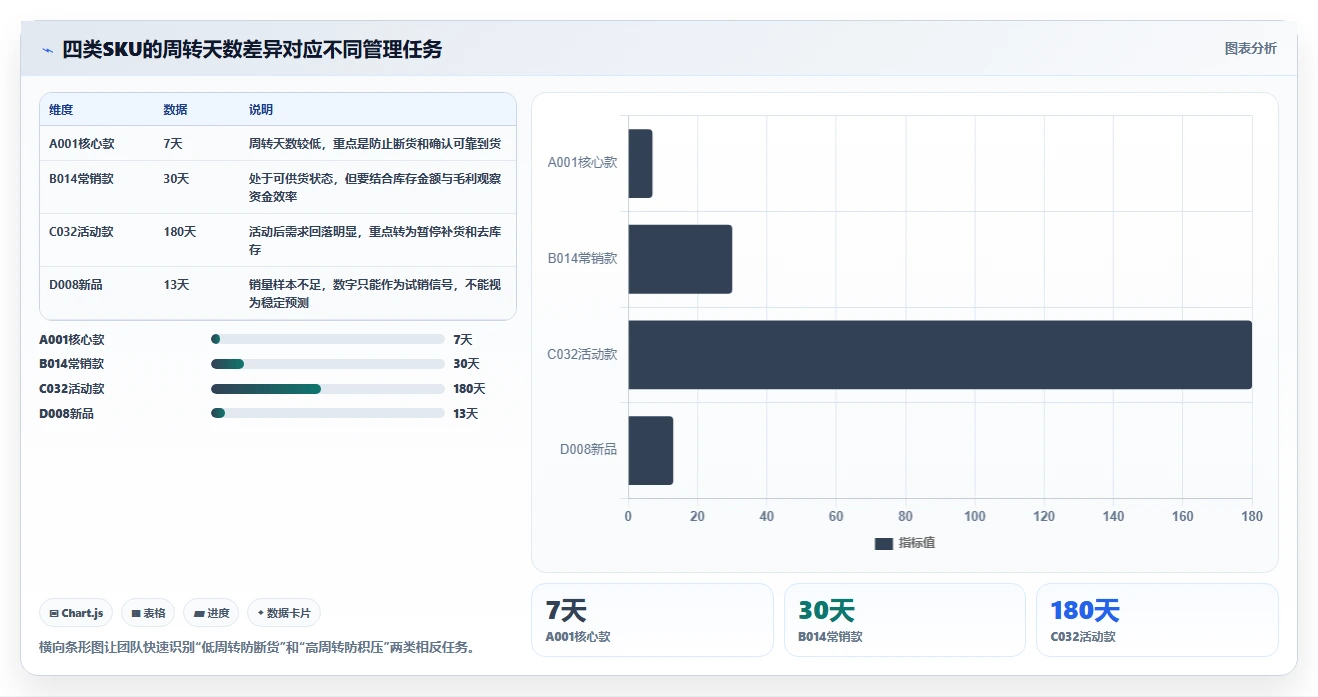Viewport: 1318px width, 697px height.
Task: Toggle the 指标值 legend item
Action: tap(904, 543)
